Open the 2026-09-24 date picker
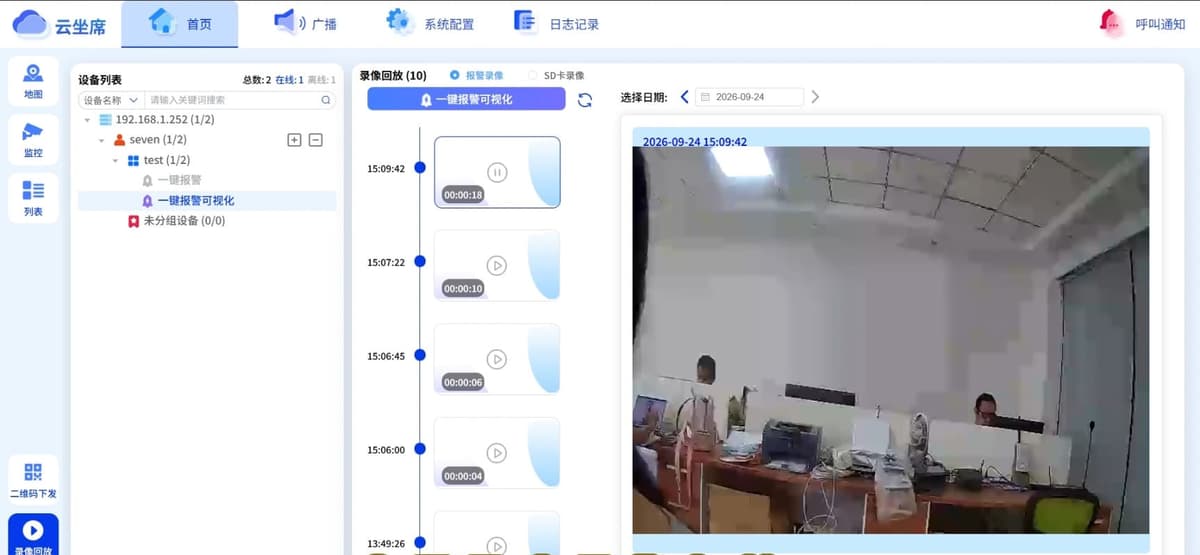The image size is (1200, 555). [x=750, y=97]
